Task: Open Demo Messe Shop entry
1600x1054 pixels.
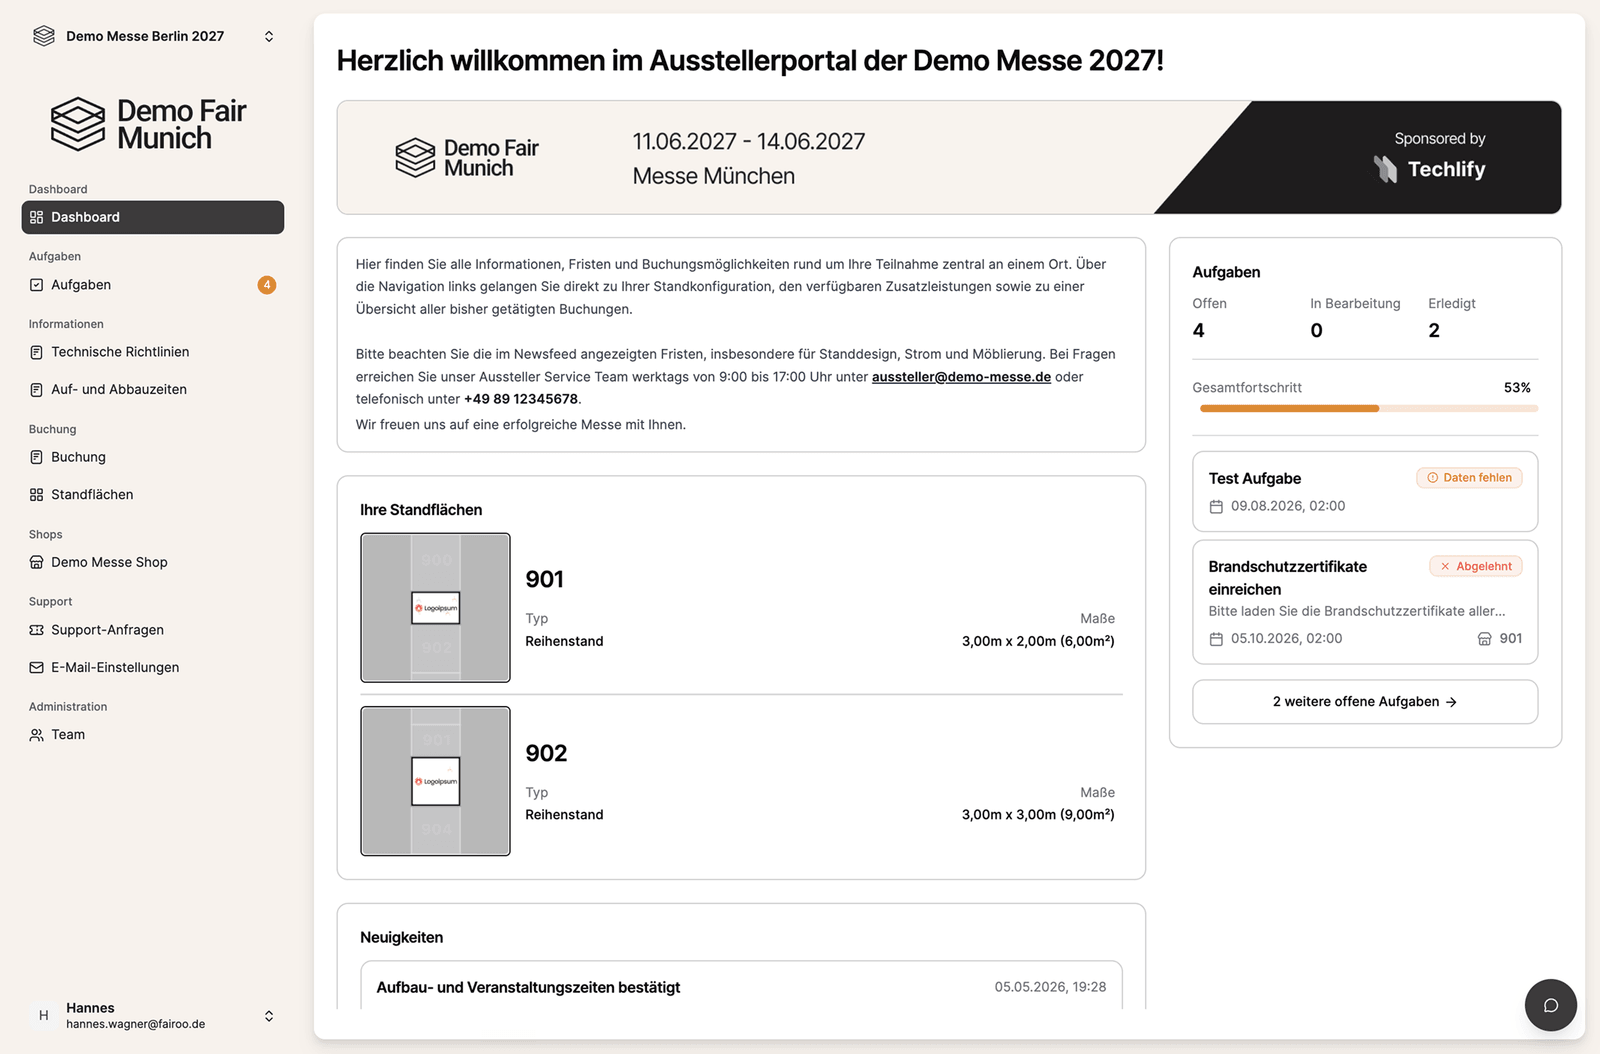Action: [x=153, y=562]
